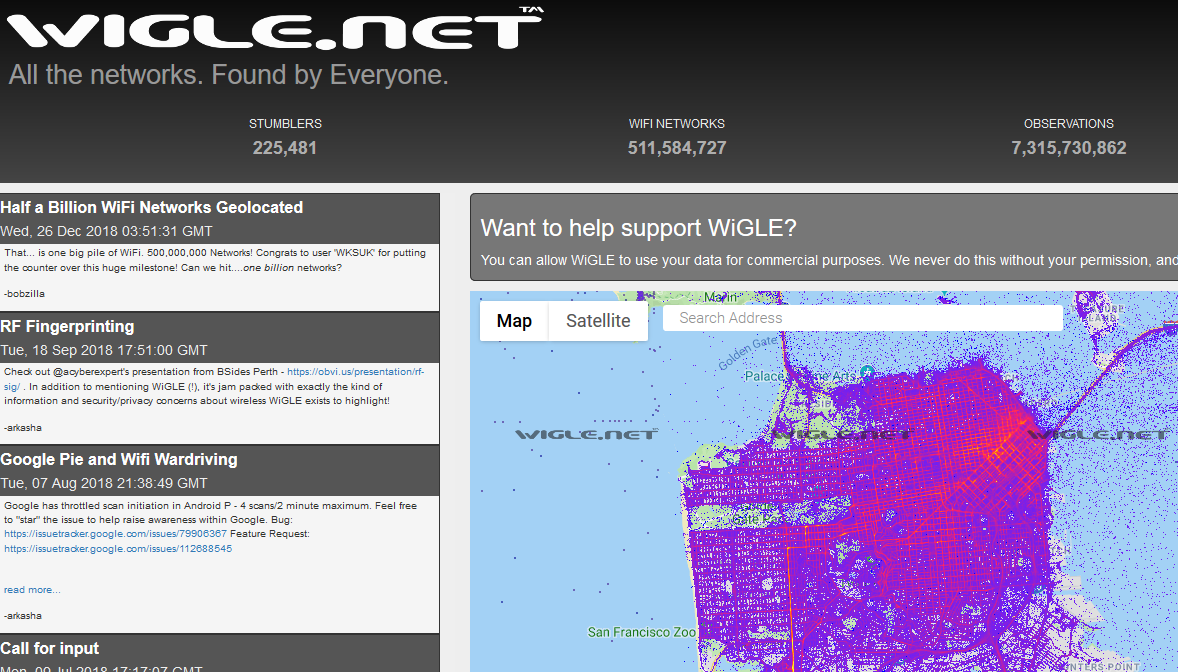Viewport: 1178px width, 672px height.
Task: Open issuetracker link ending in 112688545
Action: (118, 549)
